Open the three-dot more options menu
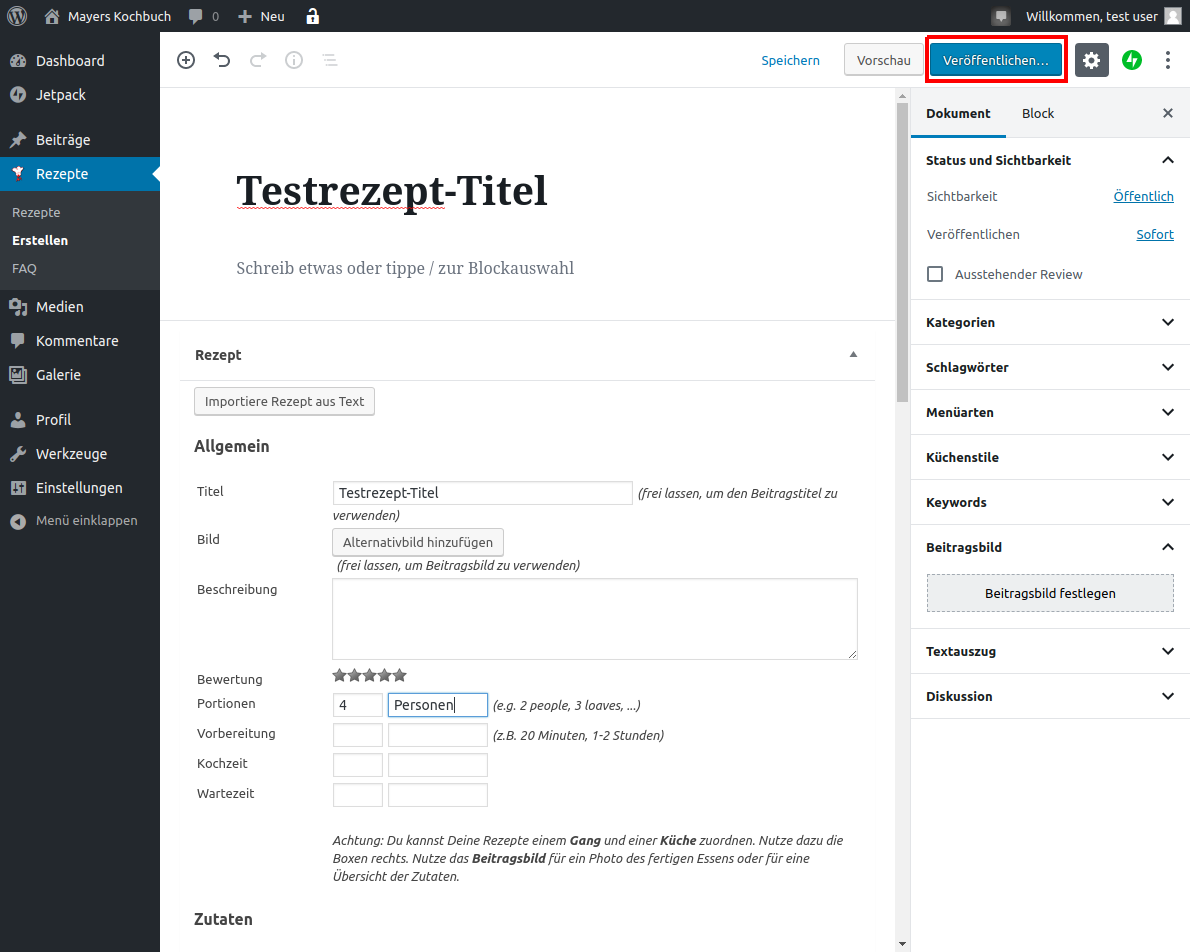1190x952 pixels. pos(1167,60)
